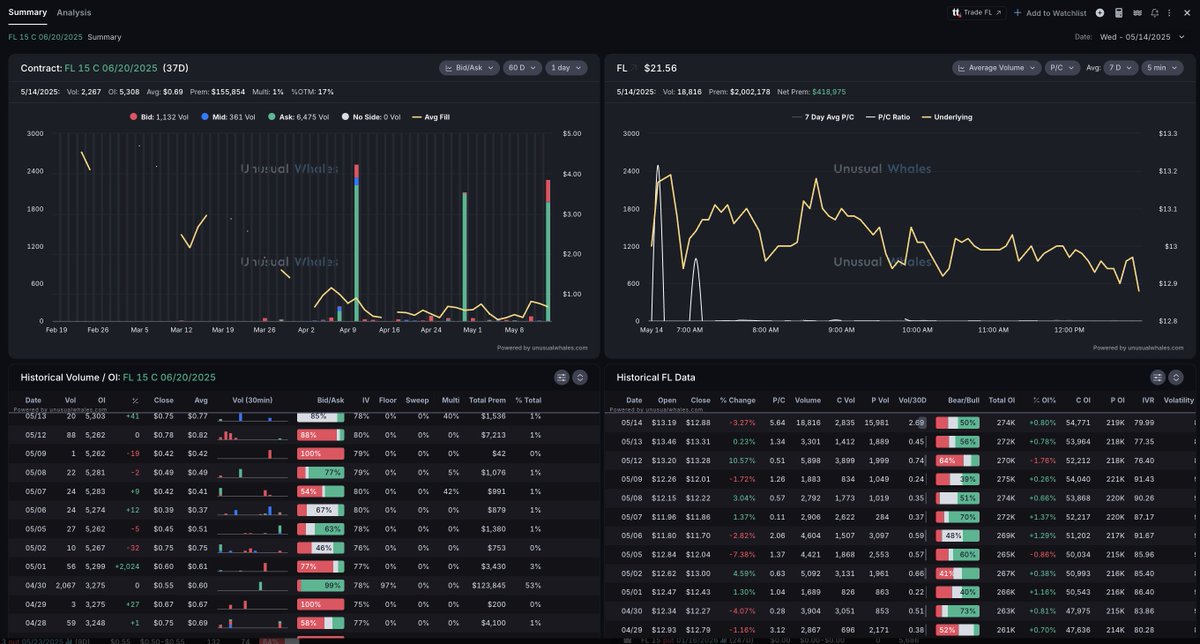1200x644 pixels.
Task: Open the 60 D range dropdown
Action: tap(522, 68)
